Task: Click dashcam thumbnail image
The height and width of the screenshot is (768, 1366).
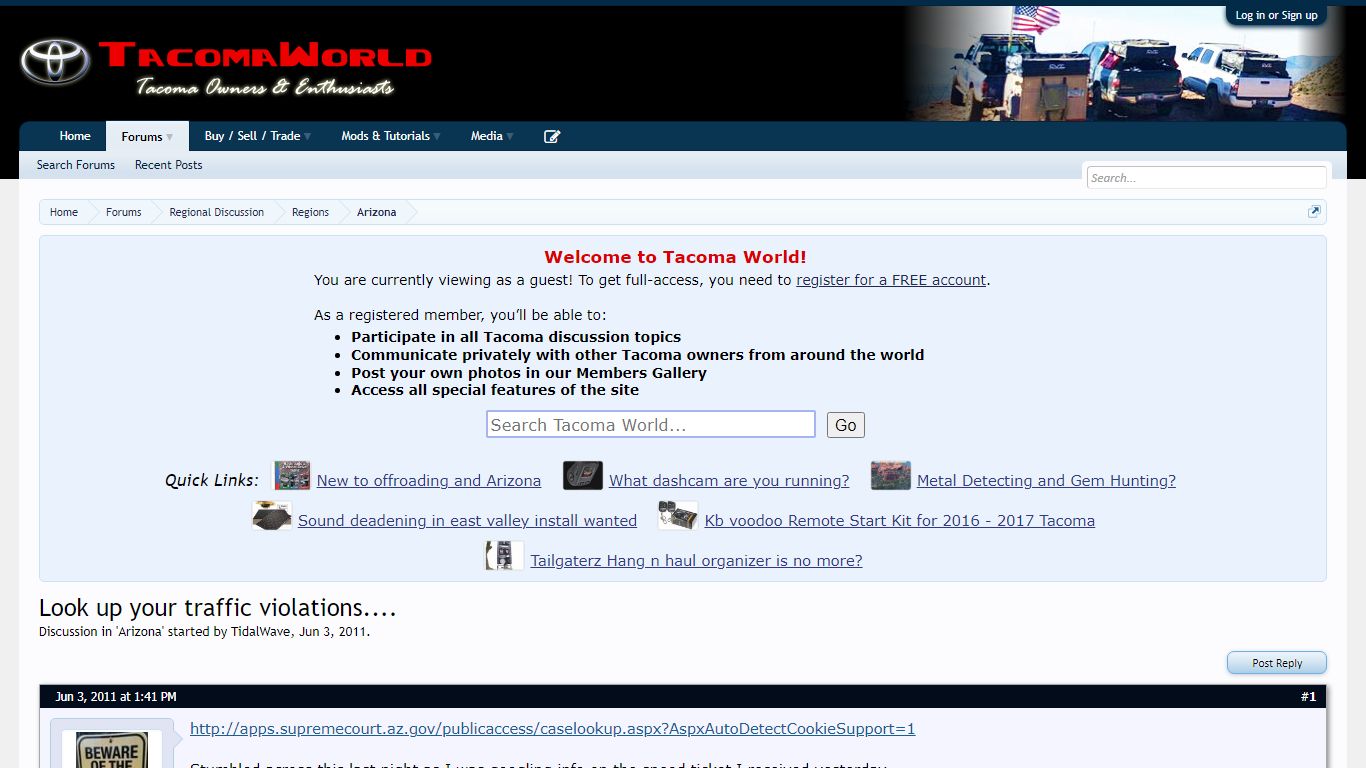Action: pos(583,476)
